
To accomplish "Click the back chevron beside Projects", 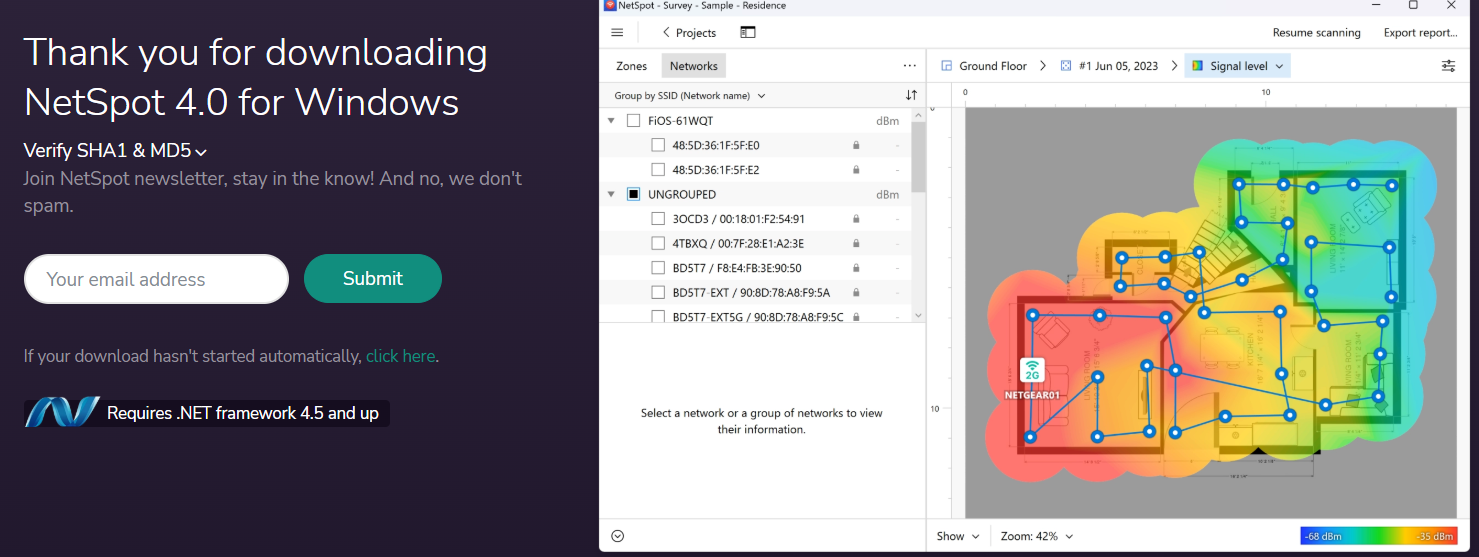I will 666,33.
